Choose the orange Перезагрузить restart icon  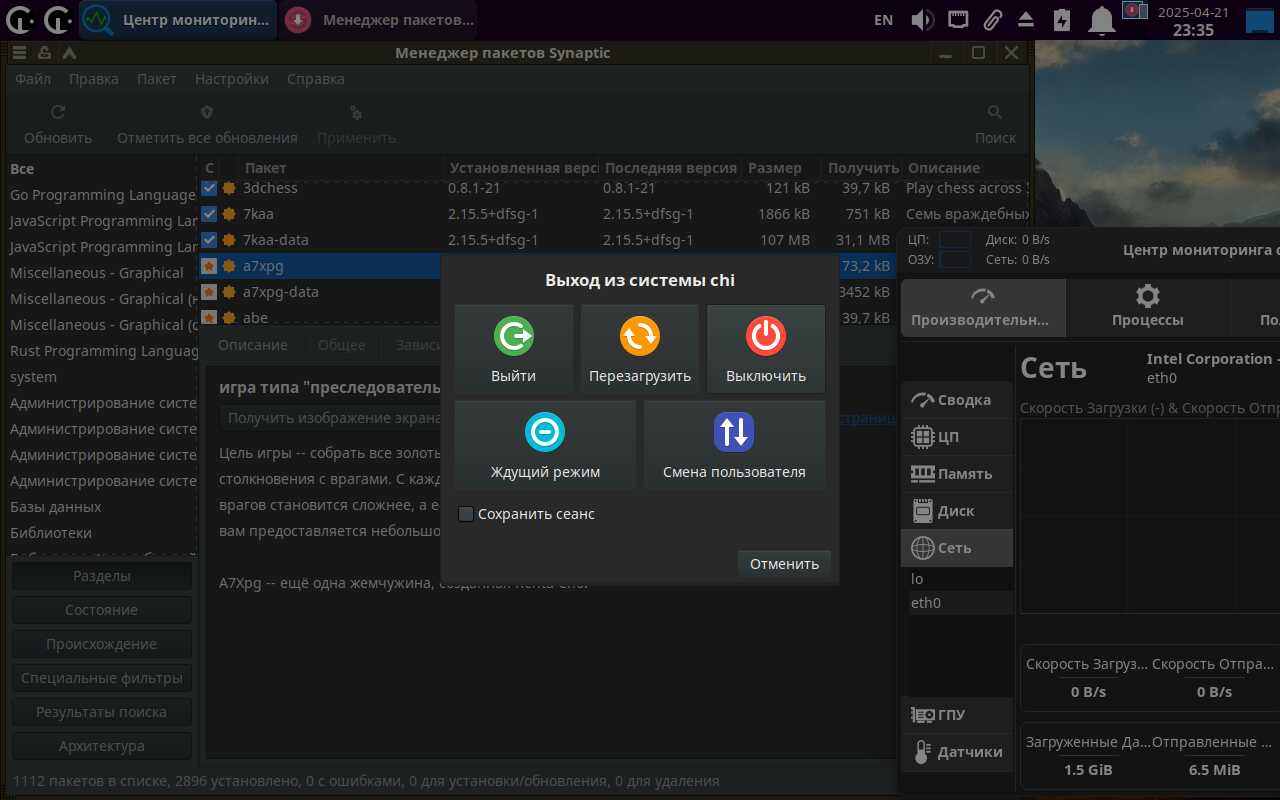point(640,336)
